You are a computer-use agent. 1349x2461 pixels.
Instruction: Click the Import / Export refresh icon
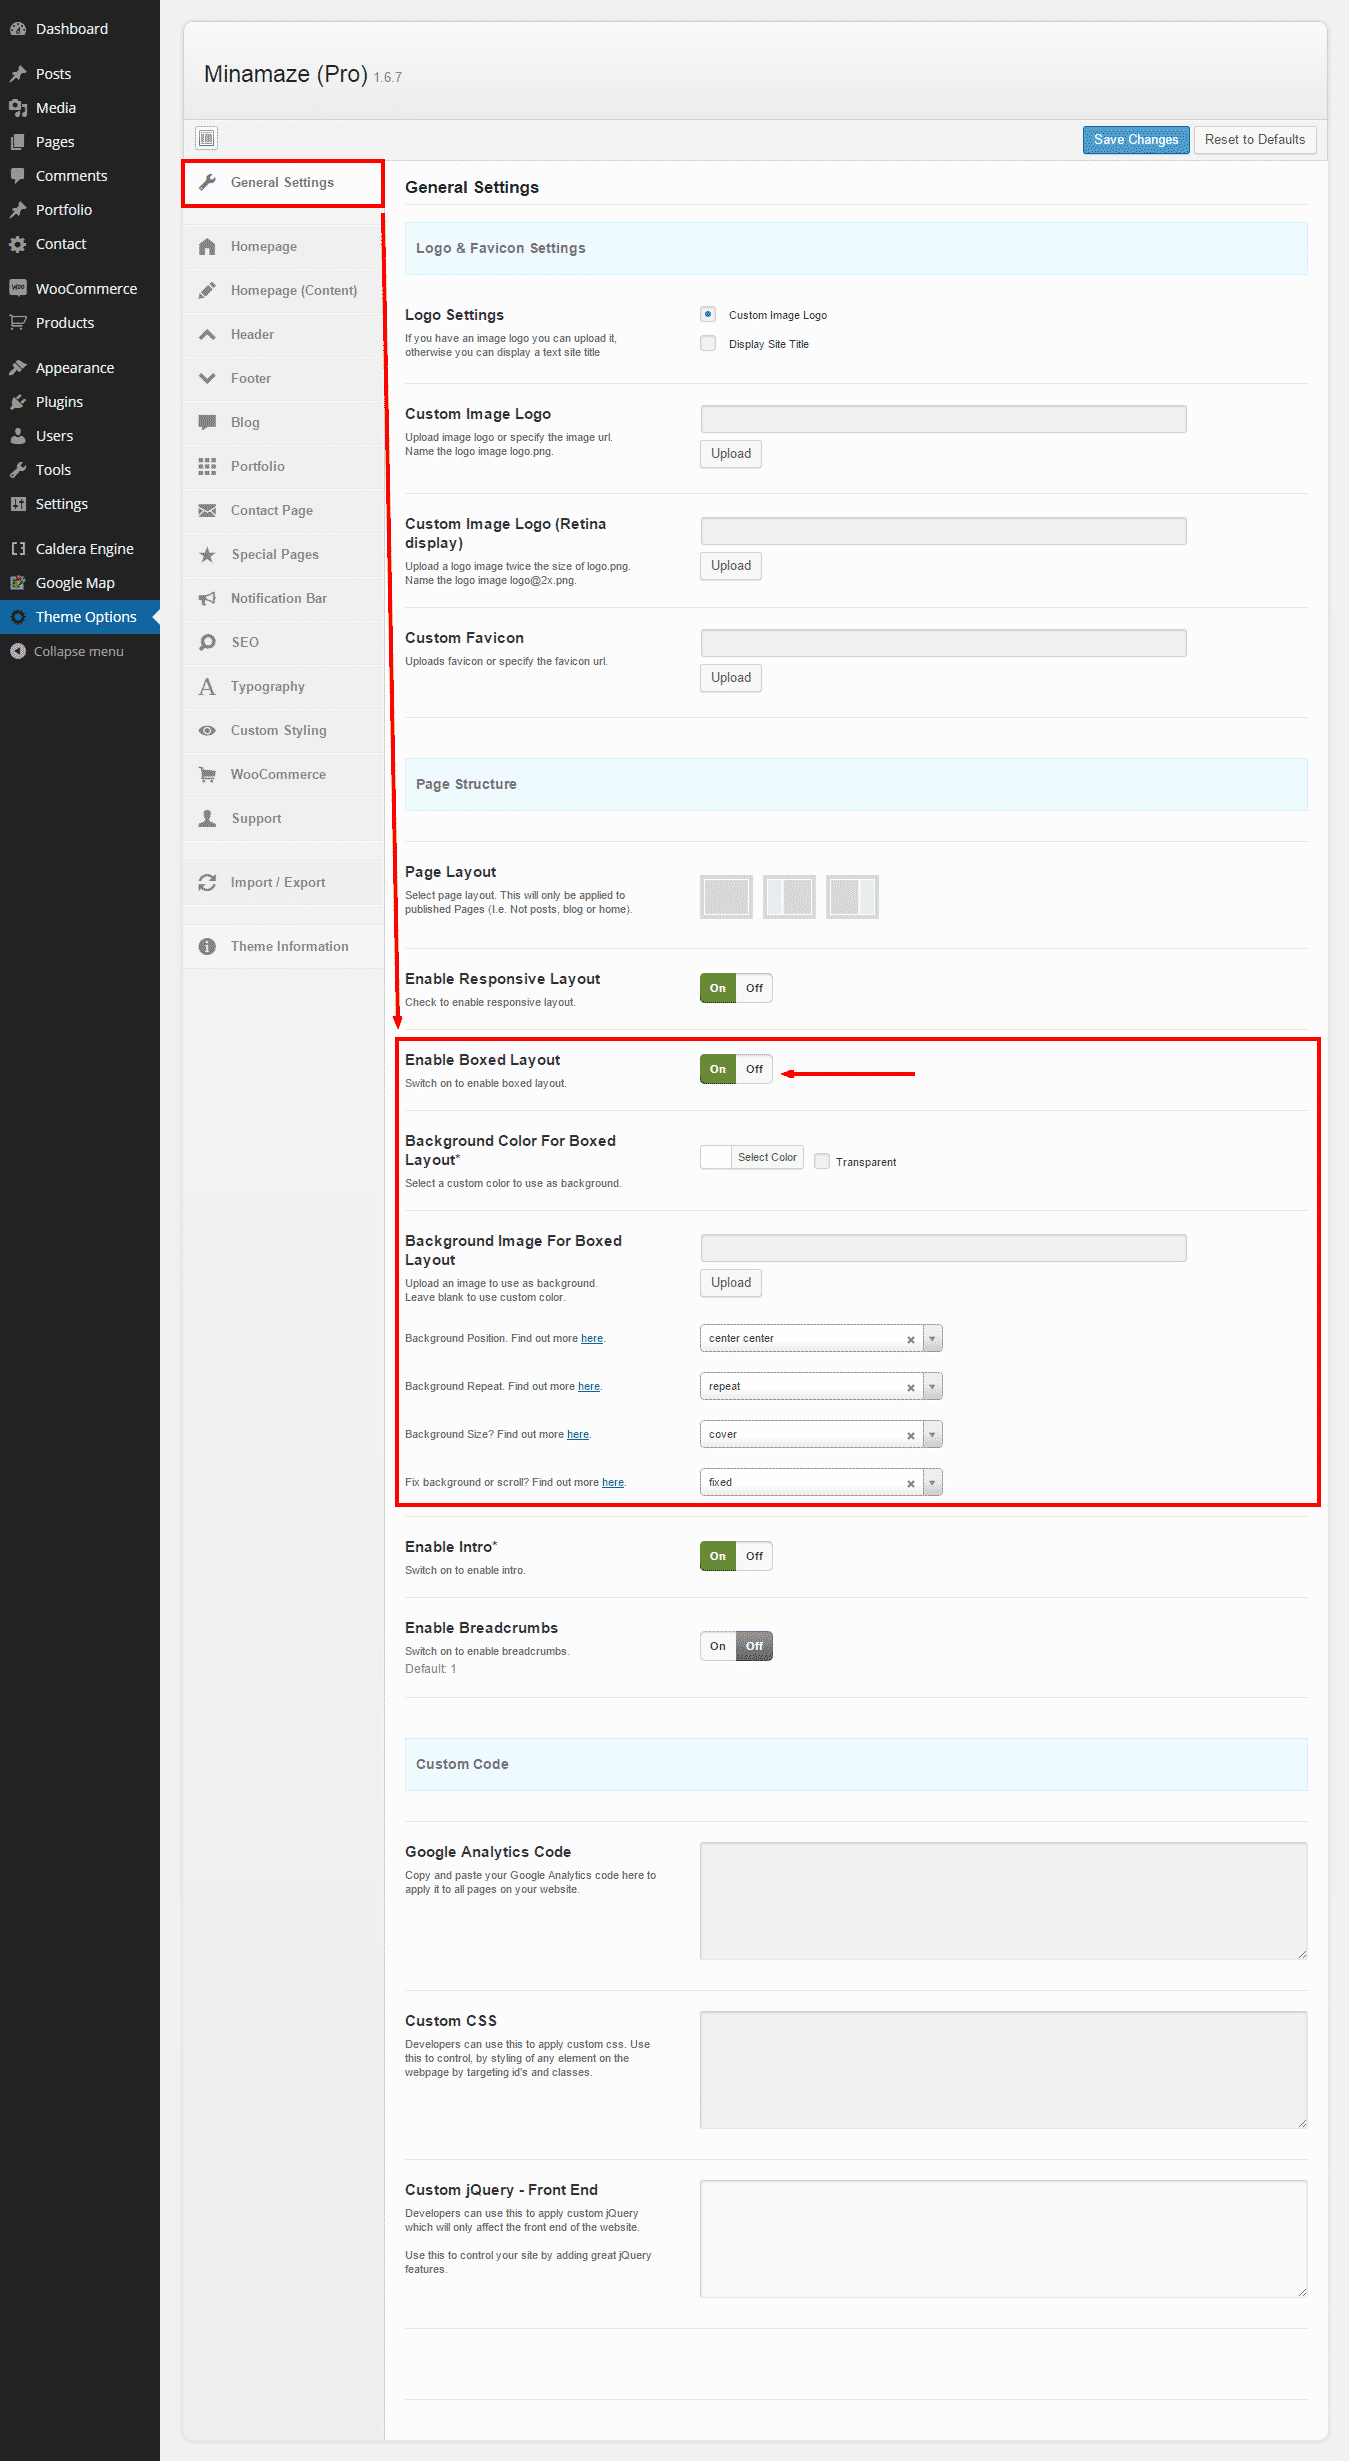click(207, 883)
